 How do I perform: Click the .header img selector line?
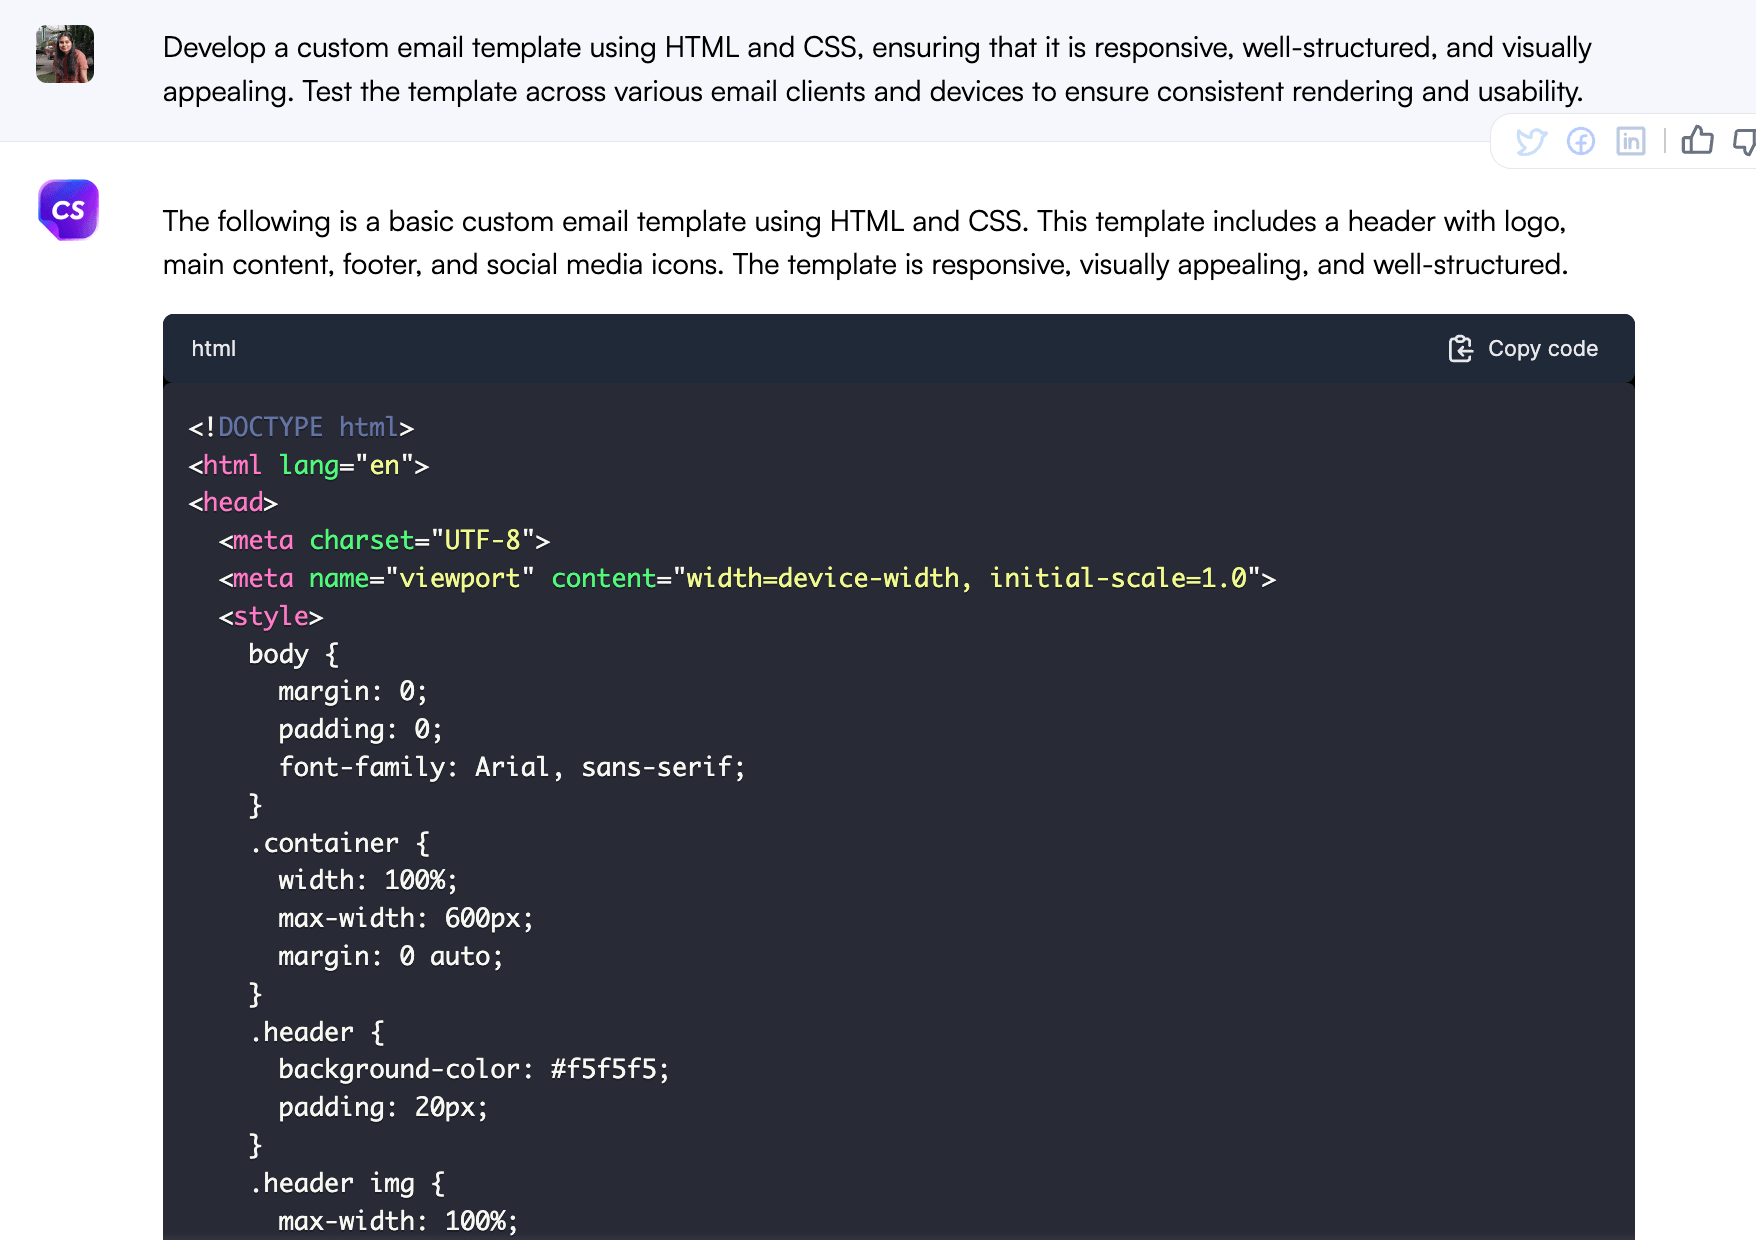tap(347, 1183)
